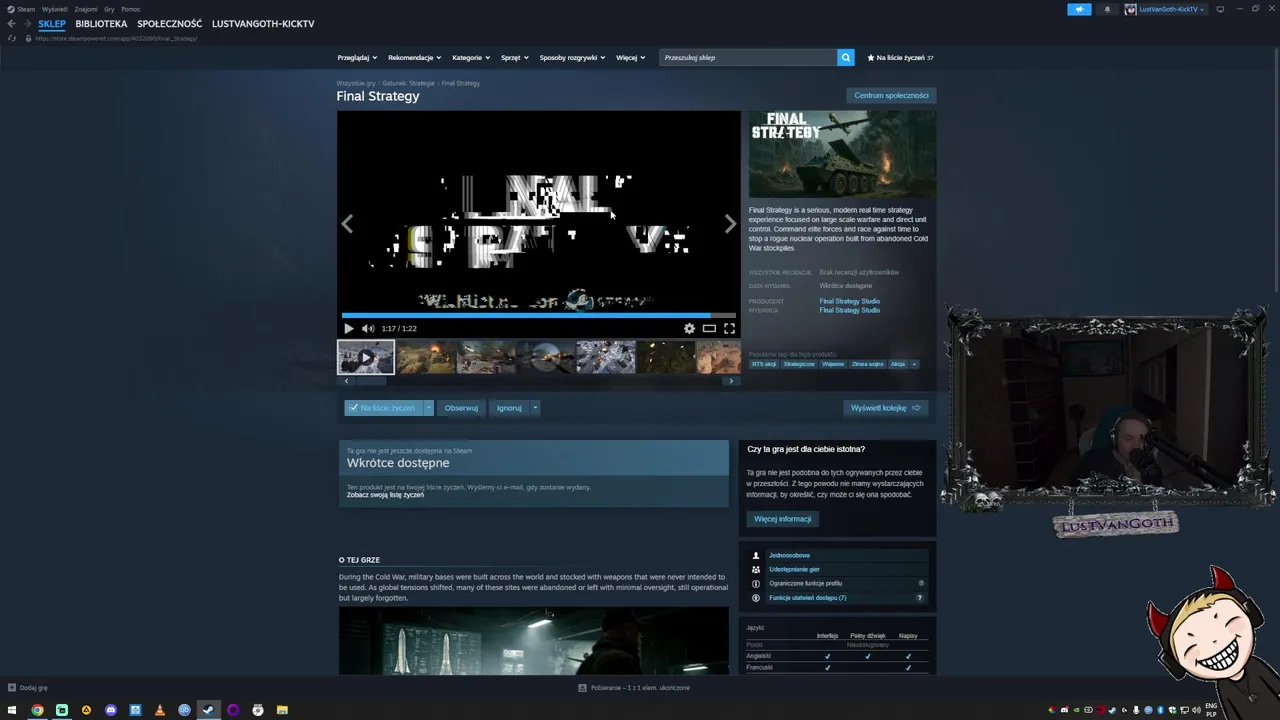This screenshot has height=720, width=1280.
Task: Open the Windows Start menu
Action: tap(12, 710)
